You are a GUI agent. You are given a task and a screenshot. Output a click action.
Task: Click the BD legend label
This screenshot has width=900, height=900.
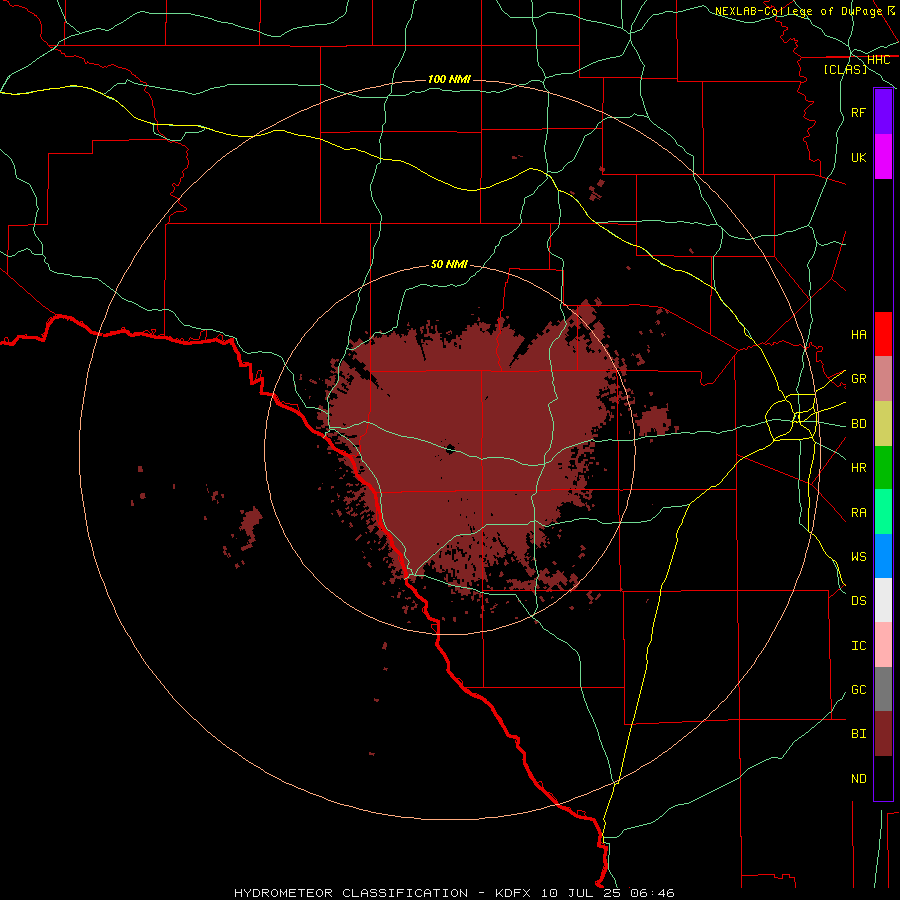tap(858, 424)
